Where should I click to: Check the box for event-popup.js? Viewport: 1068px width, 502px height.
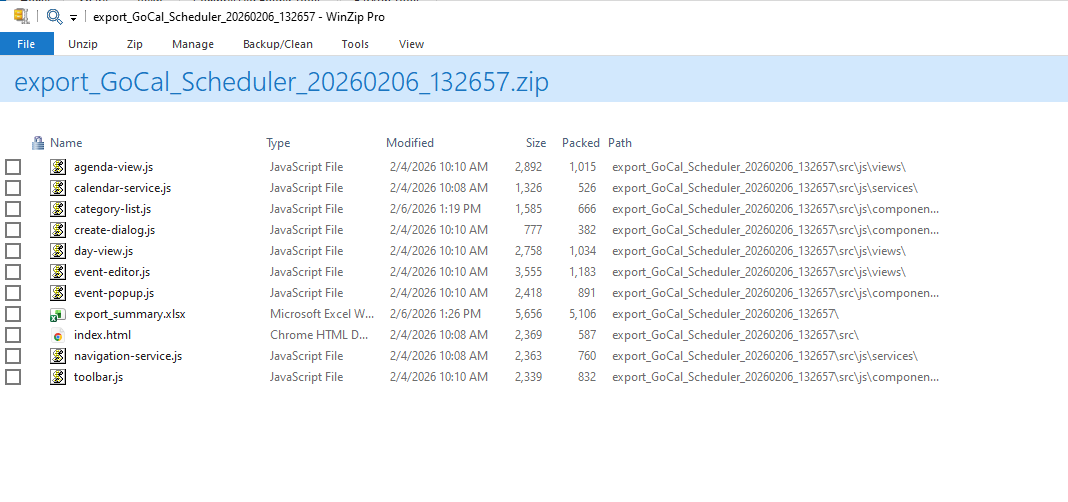pos(13,293)
